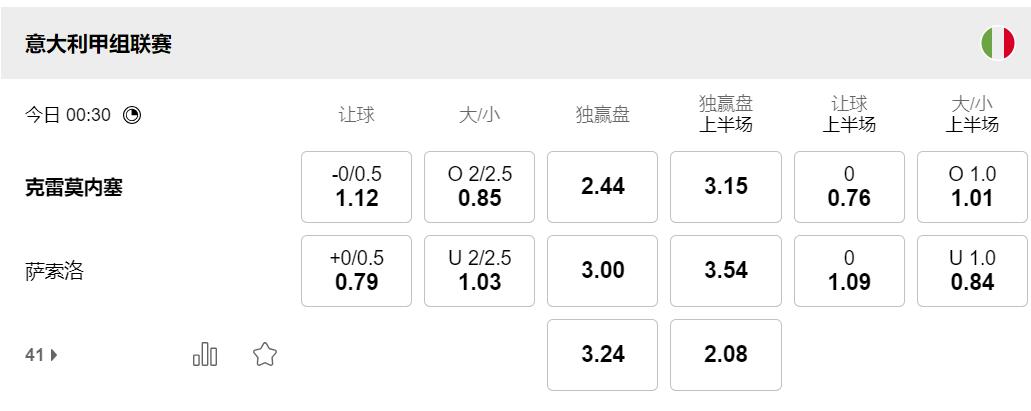Toggle the favorite star icon
1031x411 pixels.
[264, 354]
